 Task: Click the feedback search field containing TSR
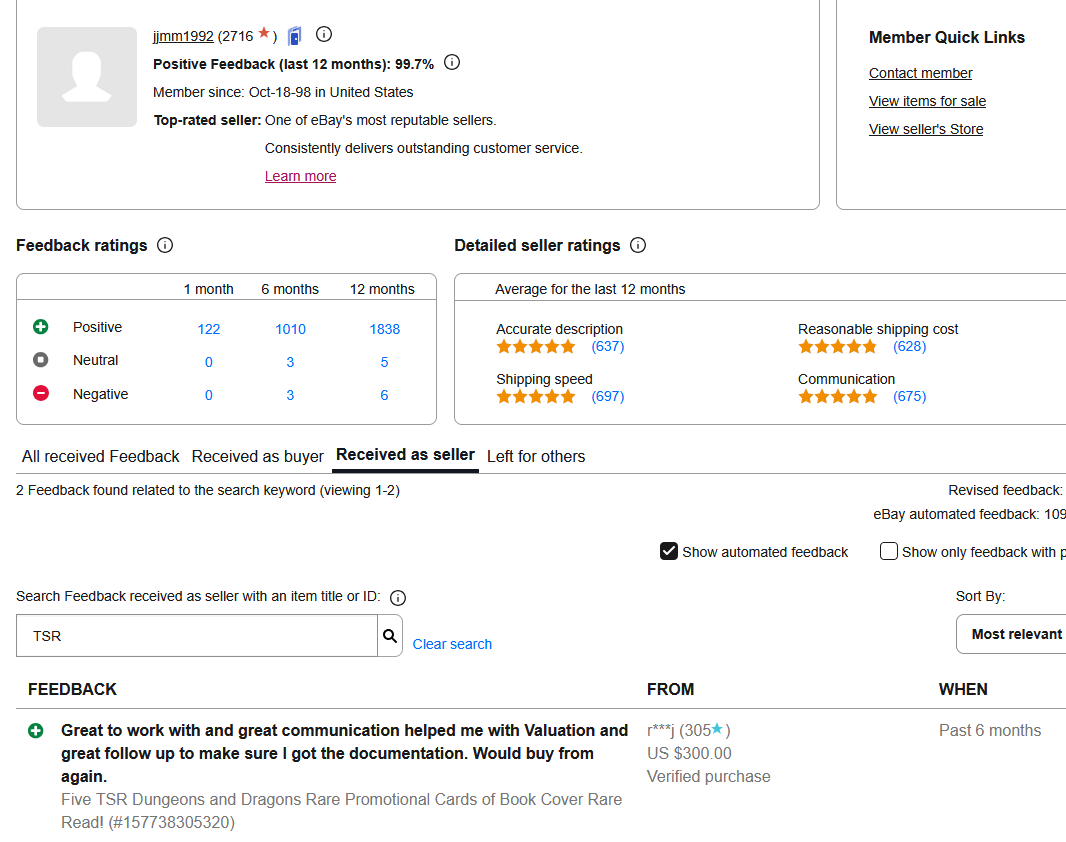coord(197,635)
